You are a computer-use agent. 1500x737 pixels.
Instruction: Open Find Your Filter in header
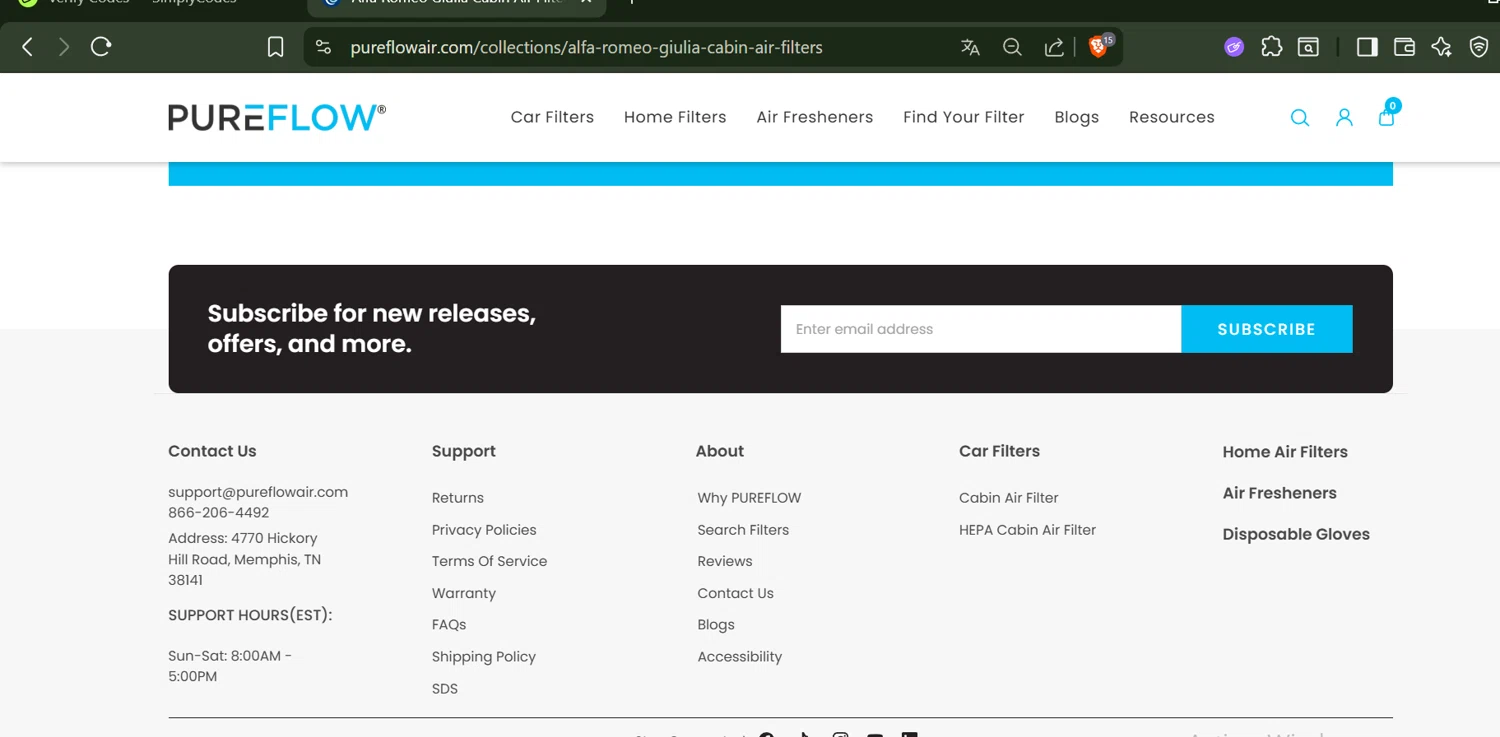point(964,117)
